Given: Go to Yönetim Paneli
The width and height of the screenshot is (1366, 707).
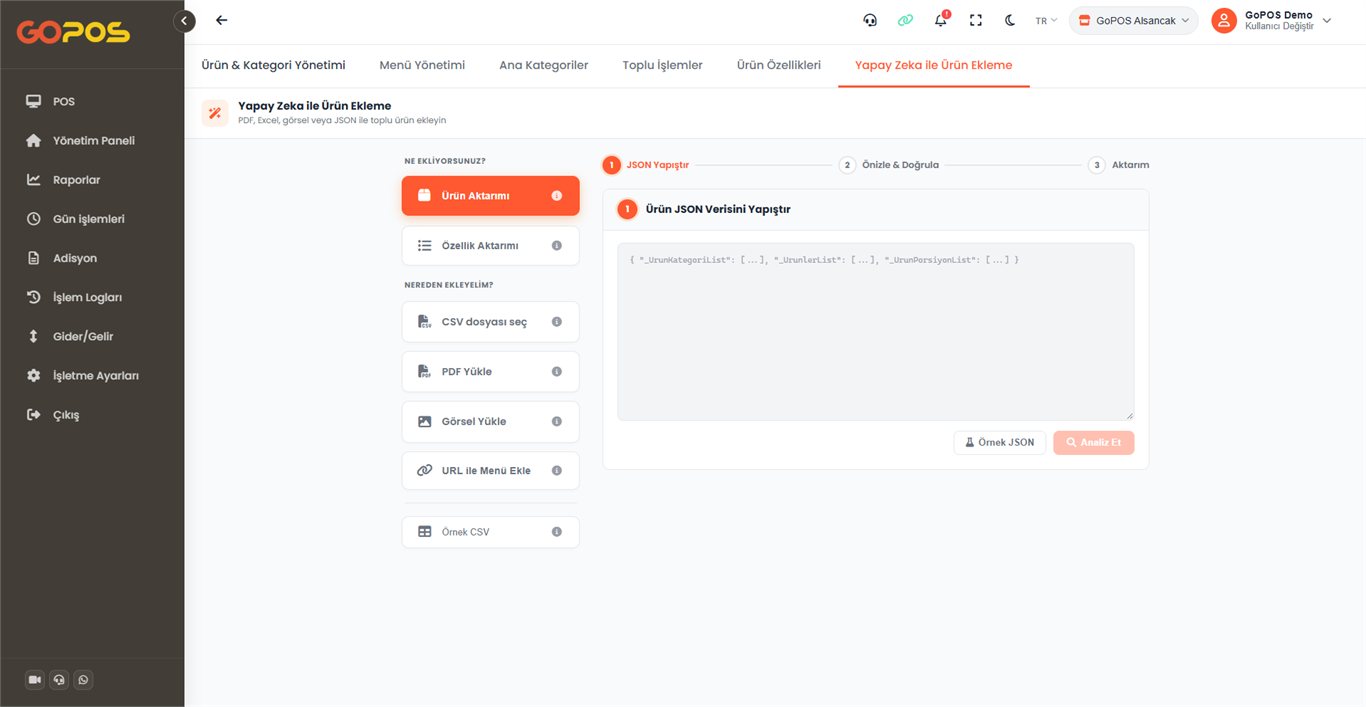Looking at the screenshot, I should coord(92,140).
